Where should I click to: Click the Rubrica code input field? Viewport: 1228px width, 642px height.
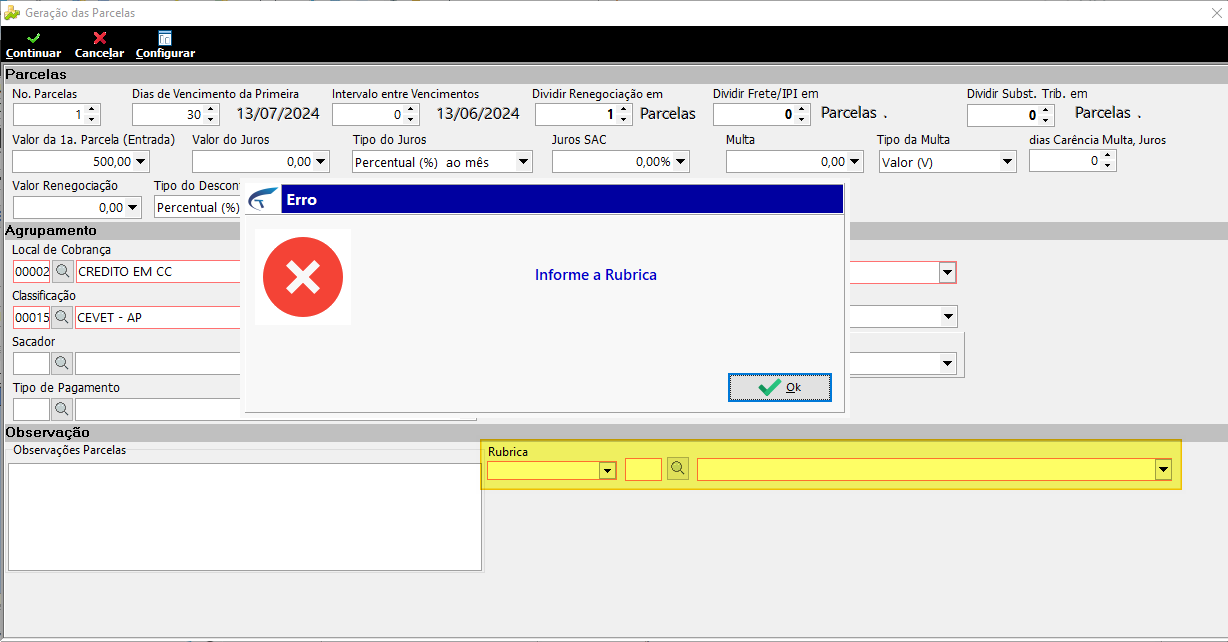click(643, 469)
